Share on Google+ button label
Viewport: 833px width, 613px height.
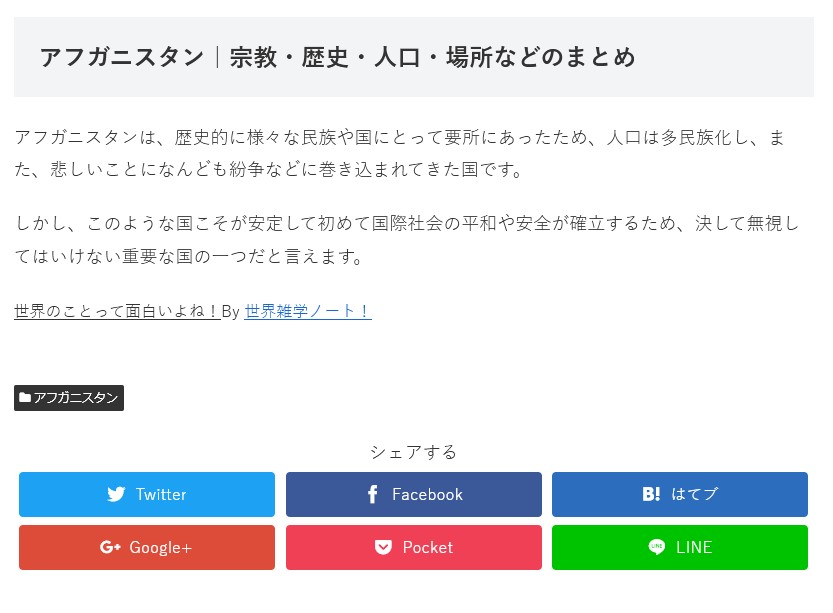[x=160, y=547]
